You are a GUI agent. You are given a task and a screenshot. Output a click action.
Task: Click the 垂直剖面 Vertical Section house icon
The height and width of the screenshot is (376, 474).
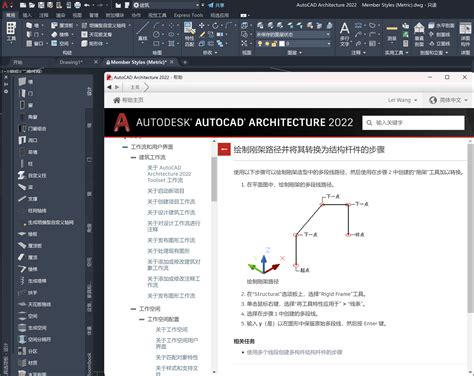click(419, 34)
